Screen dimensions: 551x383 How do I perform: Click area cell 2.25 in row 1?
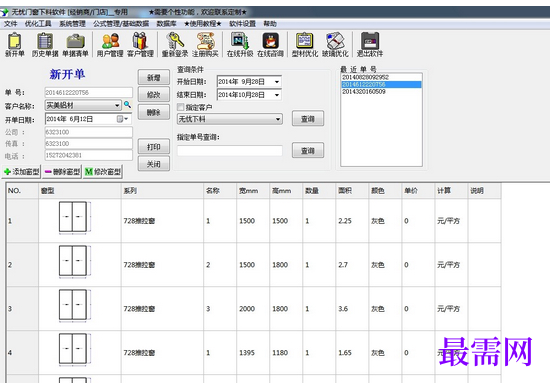pyautogui.click(x=352, y=221)
